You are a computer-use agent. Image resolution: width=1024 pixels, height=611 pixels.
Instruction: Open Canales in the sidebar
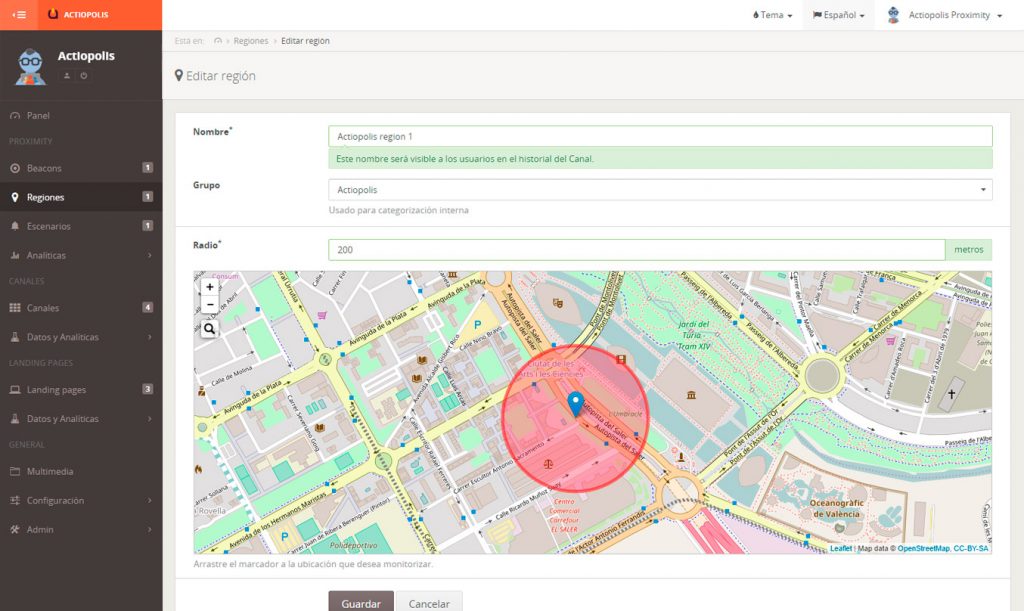pyautogui.click(x=81, y=307)
